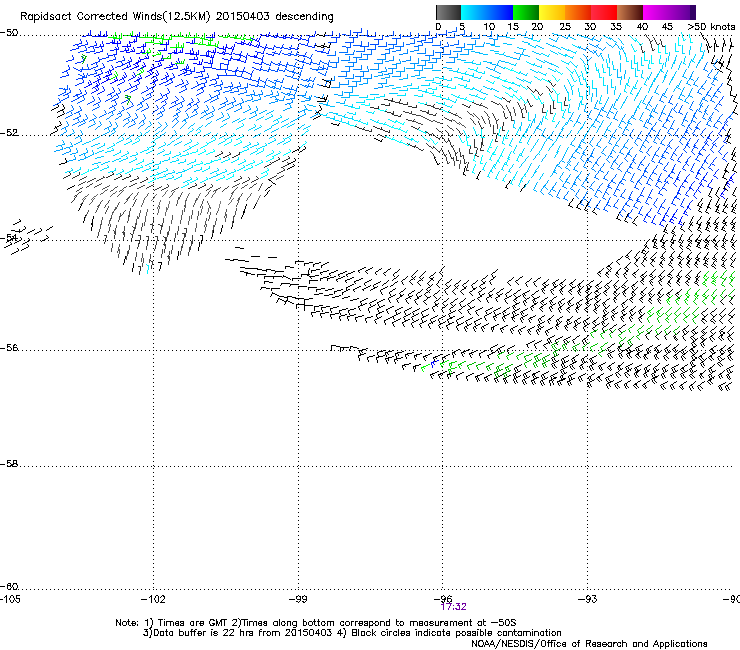Click the '25' legend scale label
The image size is (740, 650).
tap(565, 27)
